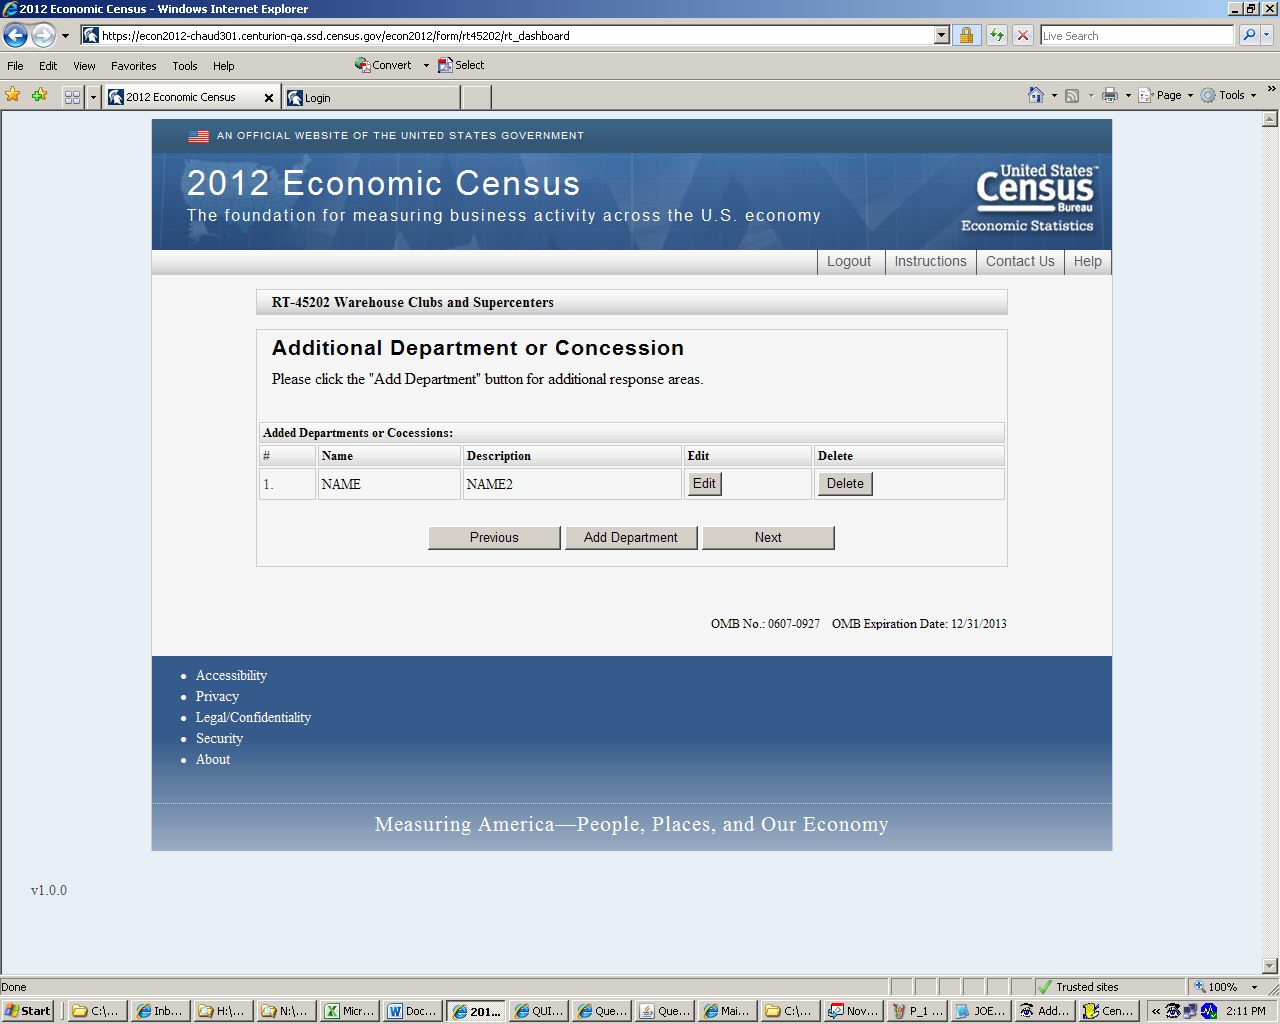Open the About footer link

(x=213, y=760)
